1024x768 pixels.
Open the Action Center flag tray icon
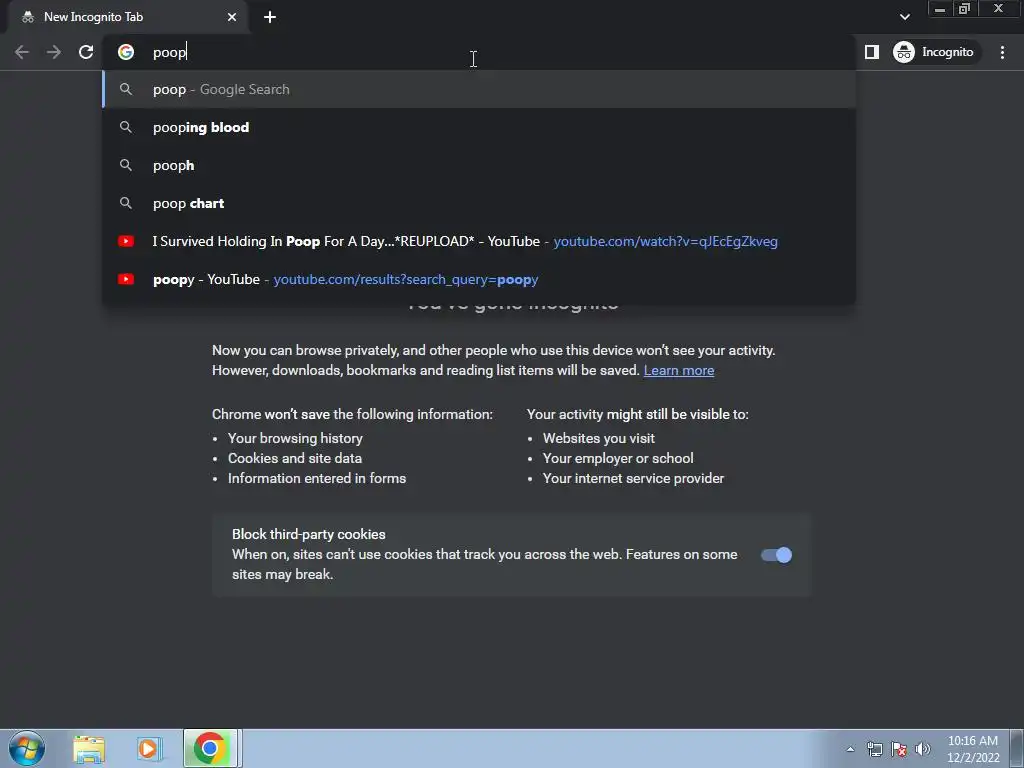click(x=899, y=749)
